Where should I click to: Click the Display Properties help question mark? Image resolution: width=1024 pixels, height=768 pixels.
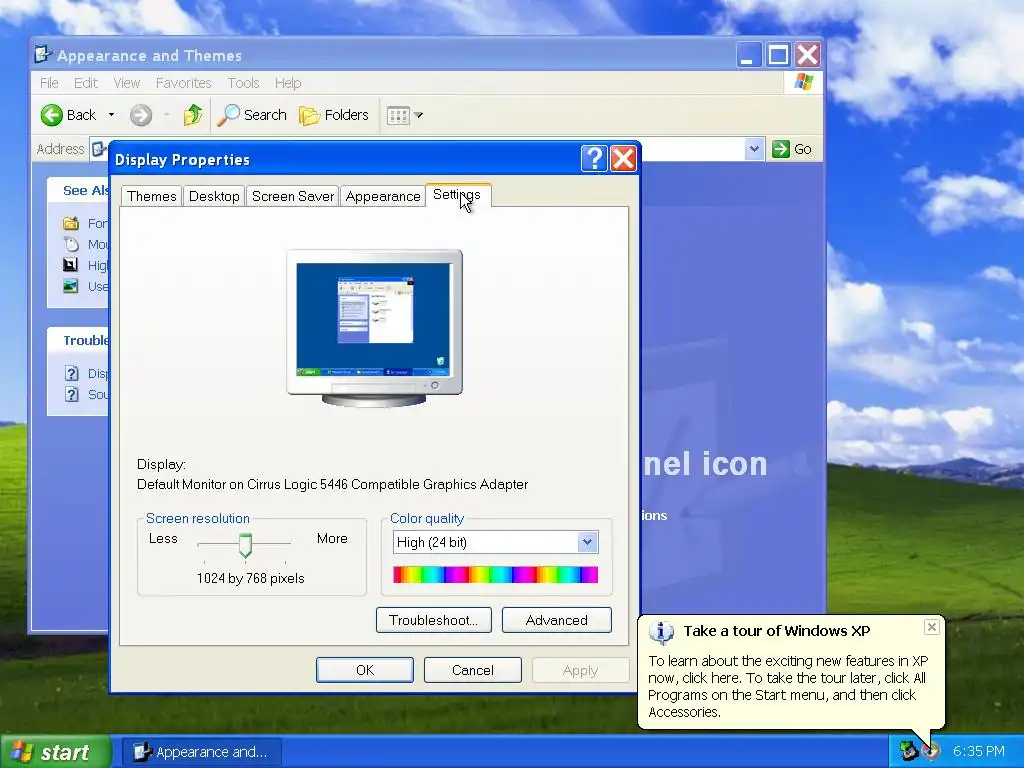[x=594, y=159]
